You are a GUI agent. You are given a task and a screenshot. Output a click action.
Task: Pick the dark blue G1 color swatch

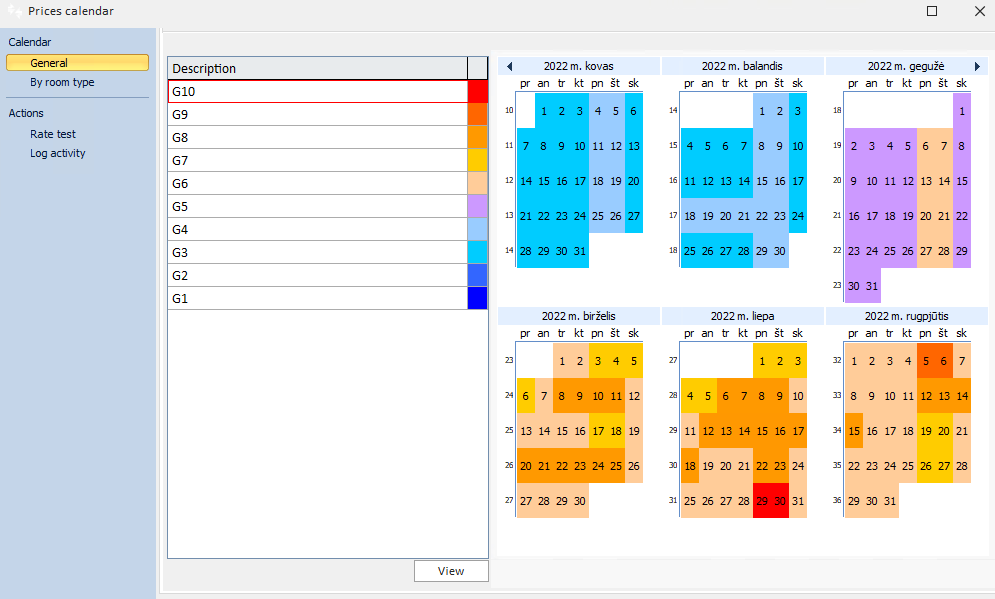click(x=477, y=298)
